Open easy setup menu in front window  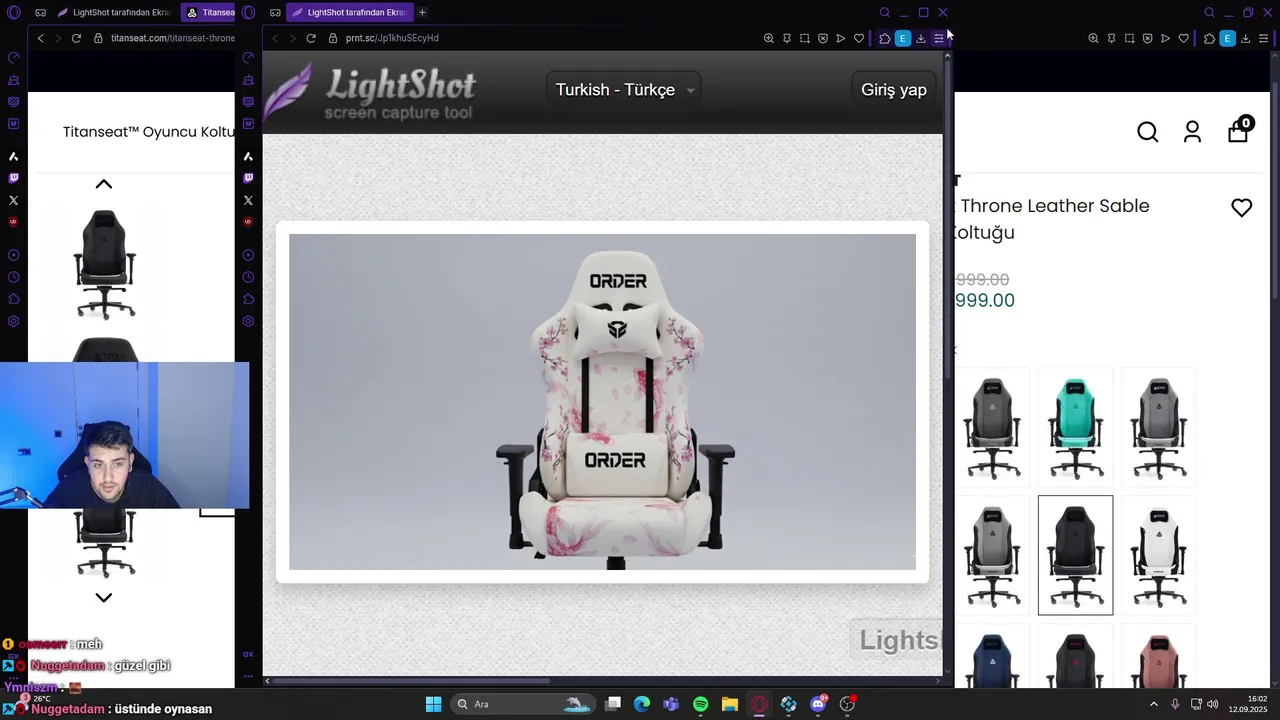click(938, 38)
